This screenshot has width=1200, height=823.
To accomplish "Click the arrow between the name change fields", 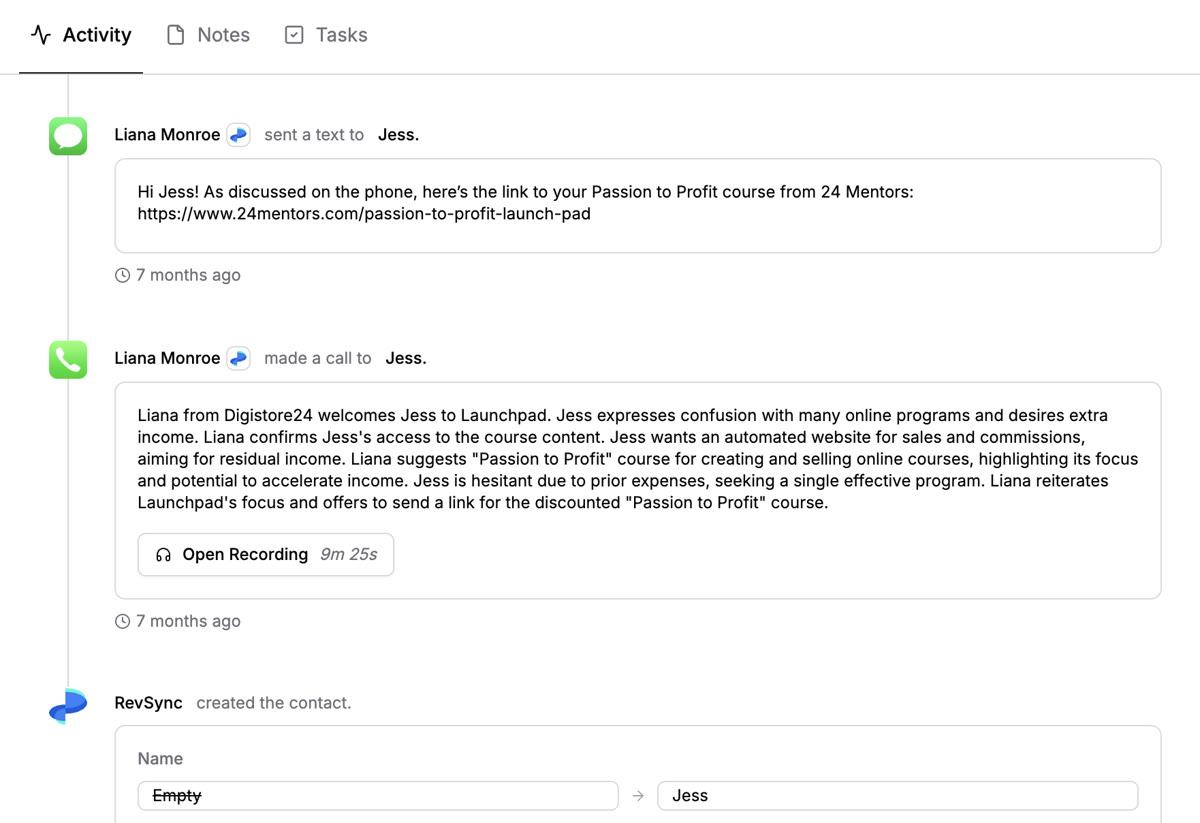I will (638, 795).
